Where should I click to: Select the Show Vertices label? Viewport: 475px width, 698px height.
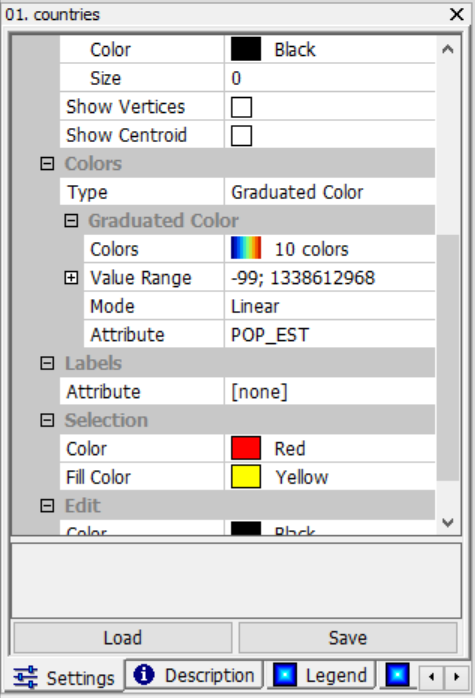point(126,107)
